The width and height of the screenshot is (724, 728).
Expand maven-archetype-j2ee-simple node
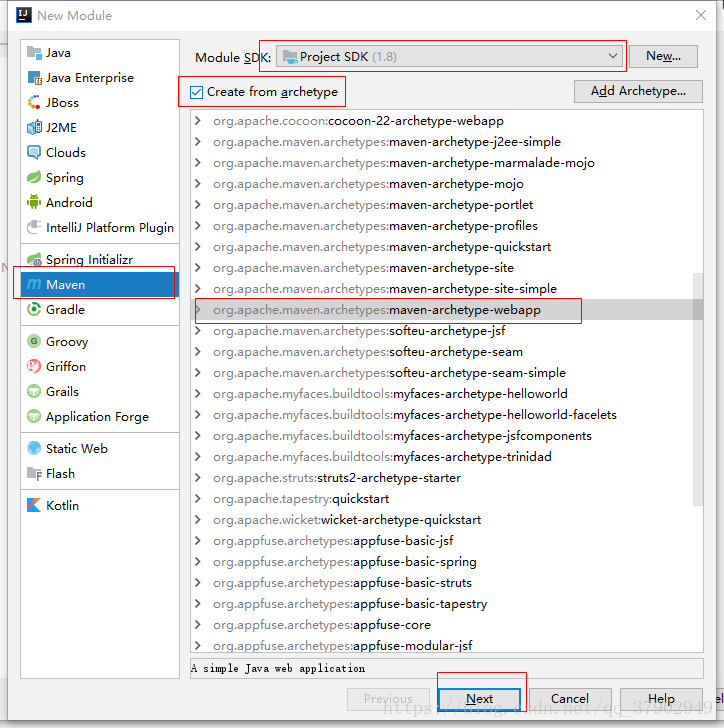tap(198, 142)
